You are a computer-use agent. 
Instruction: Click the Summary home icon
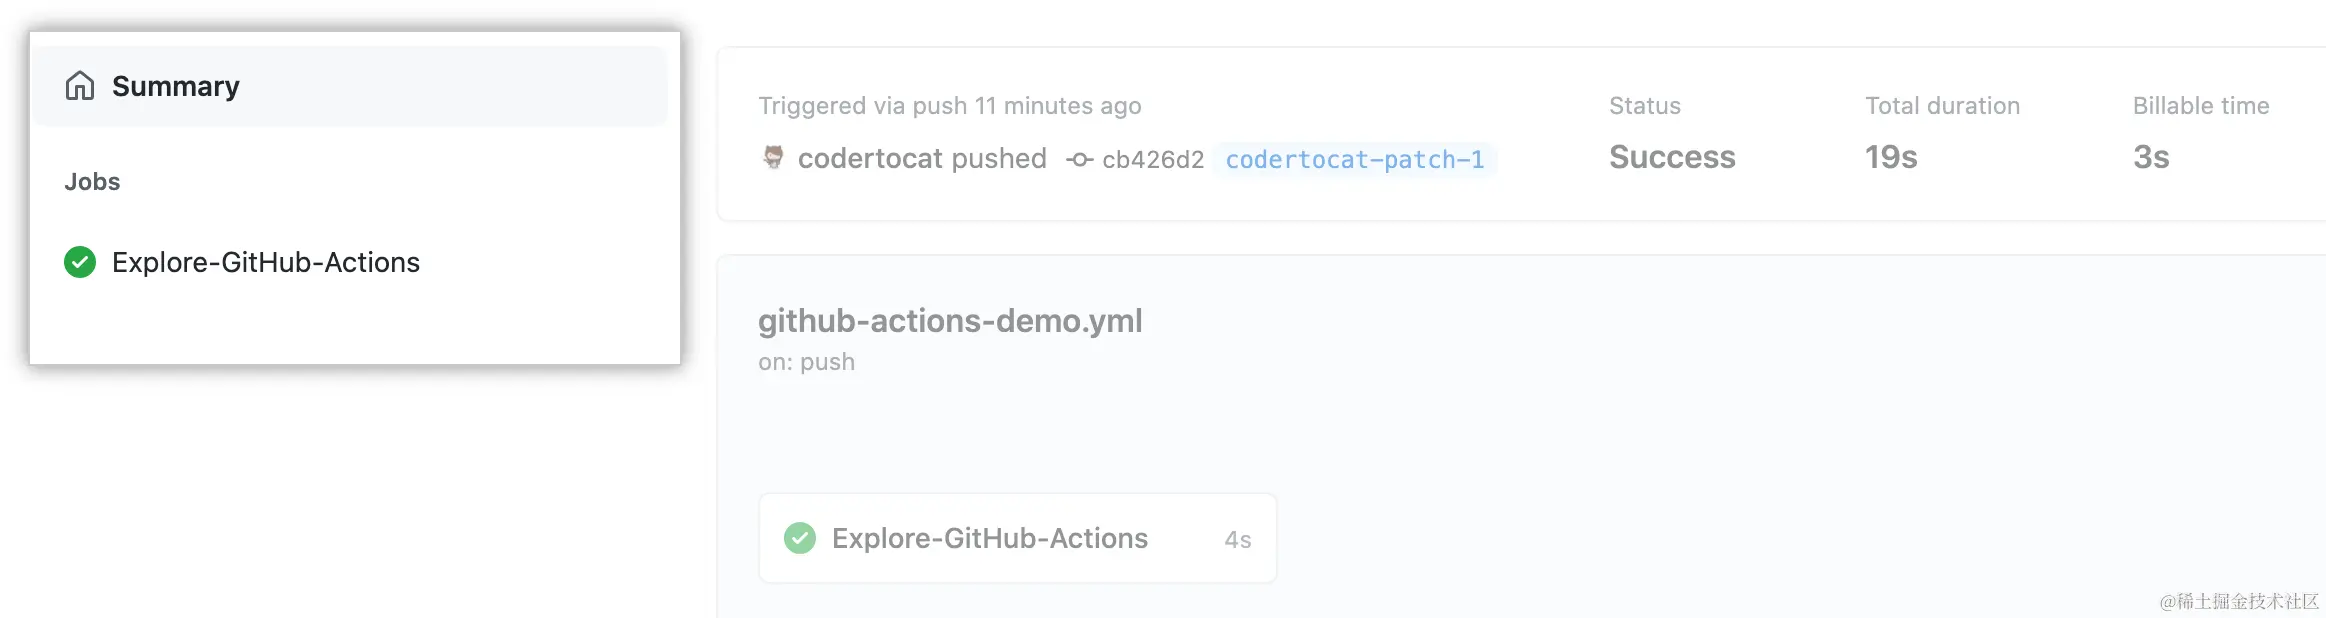click(x=80, y=86)
